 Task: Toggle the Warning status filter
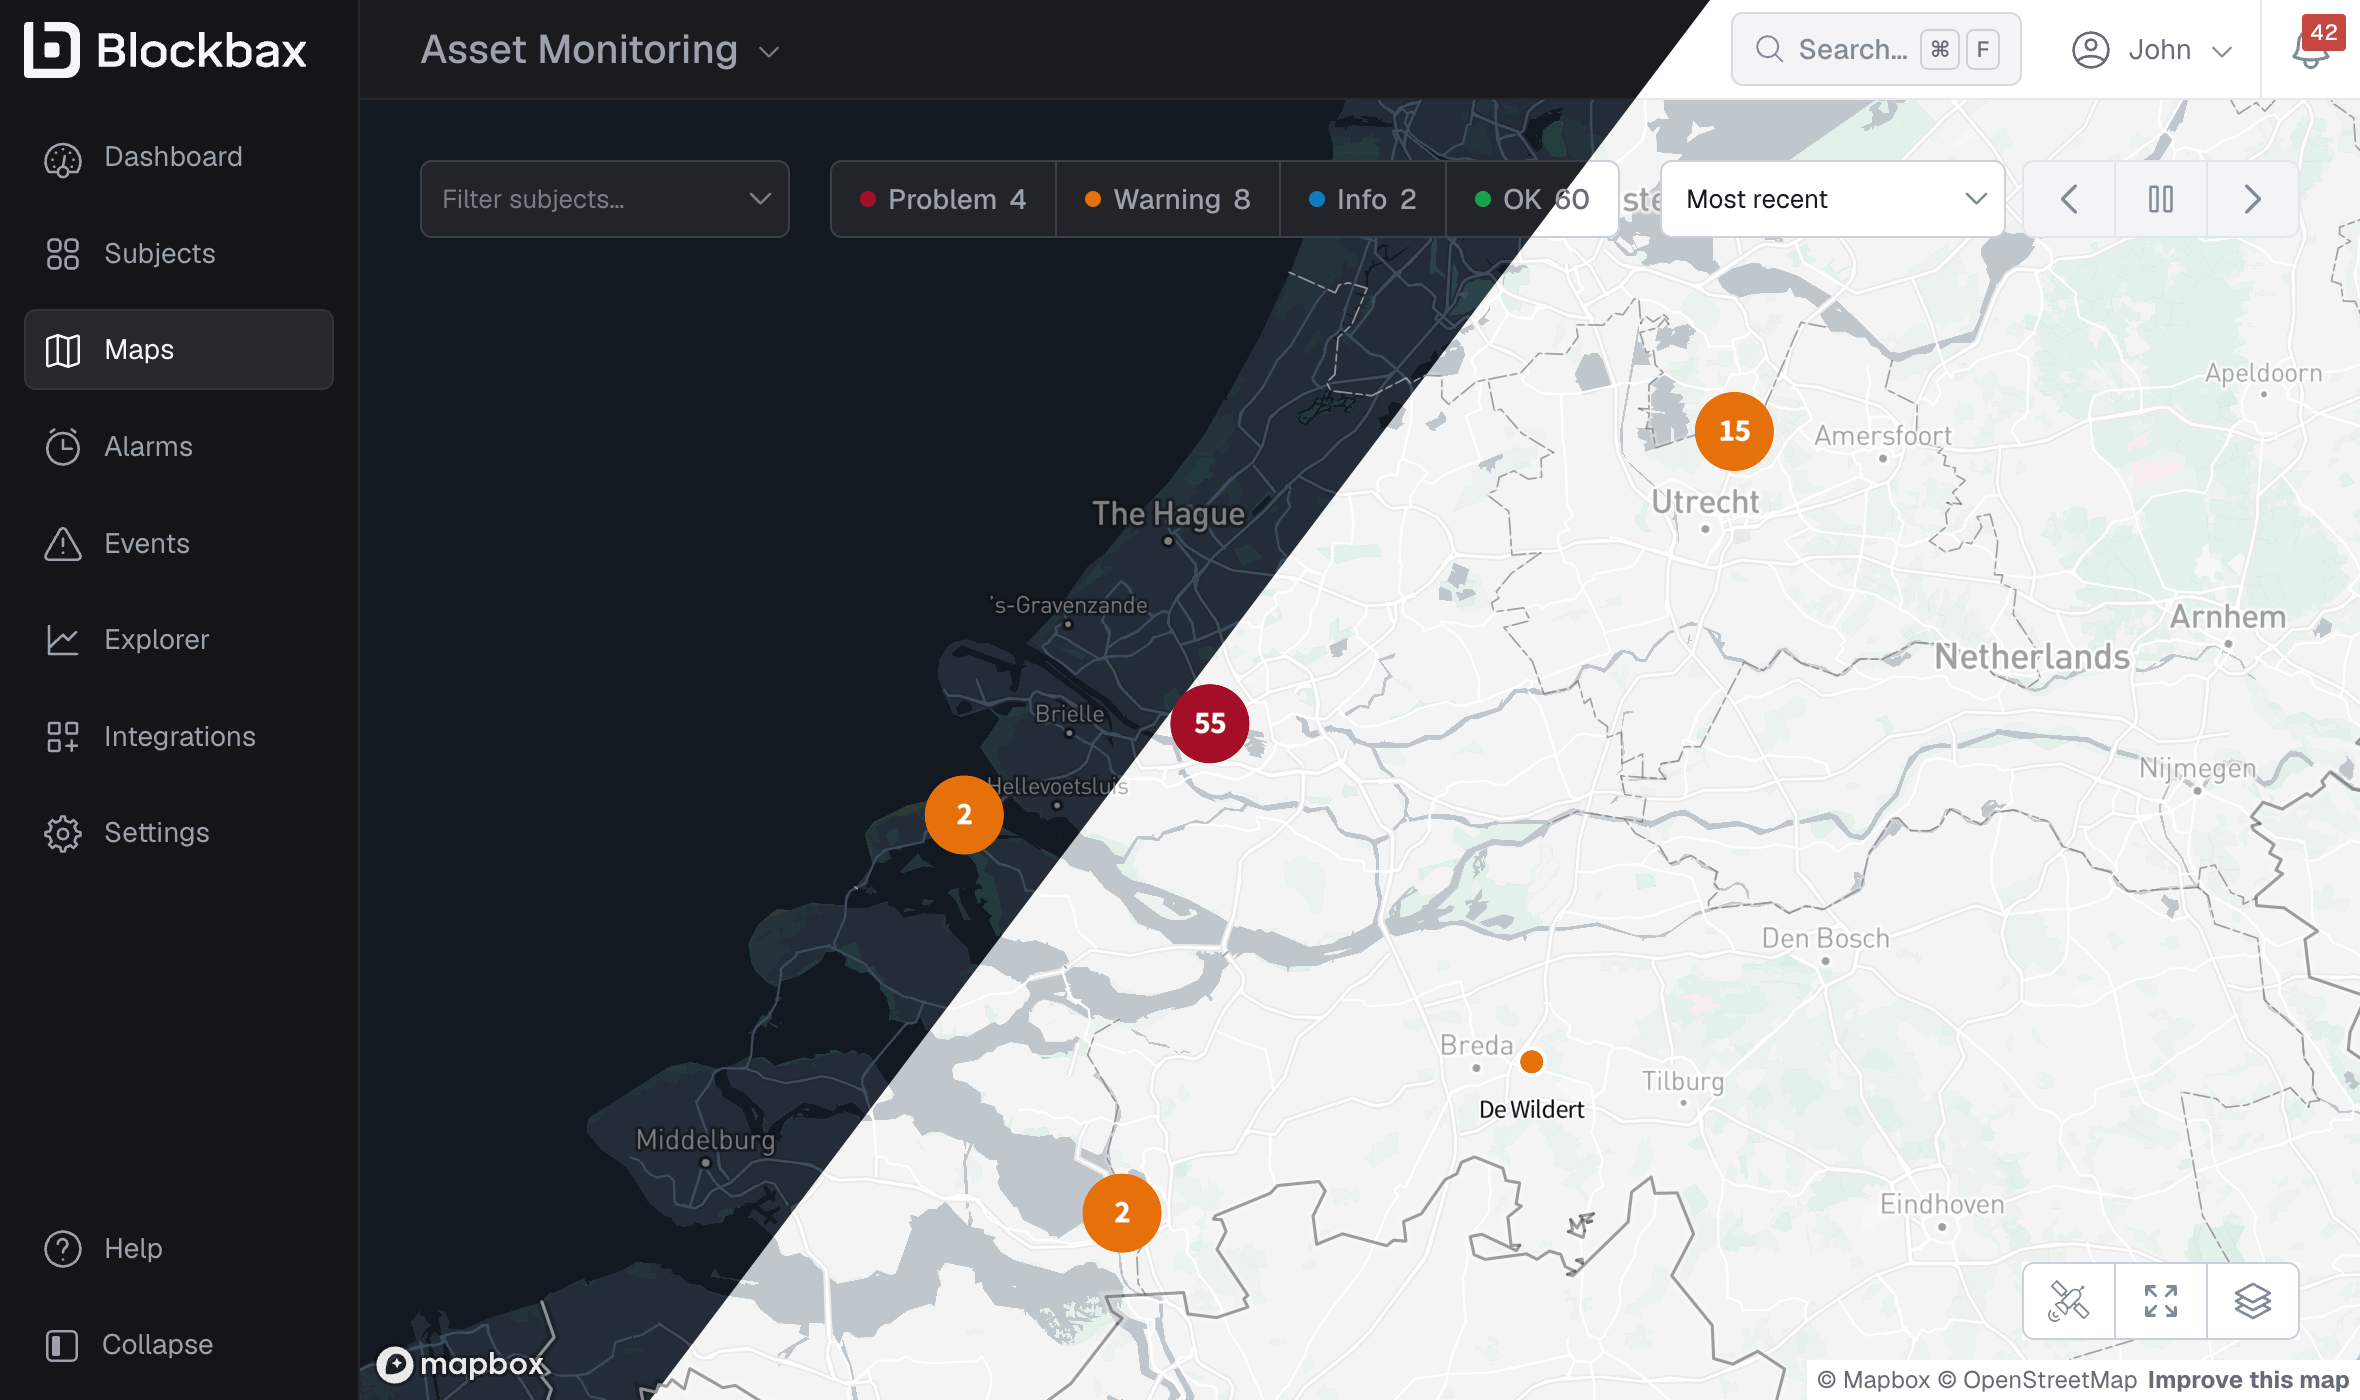pyautogui.click(x=1168, y=199)
